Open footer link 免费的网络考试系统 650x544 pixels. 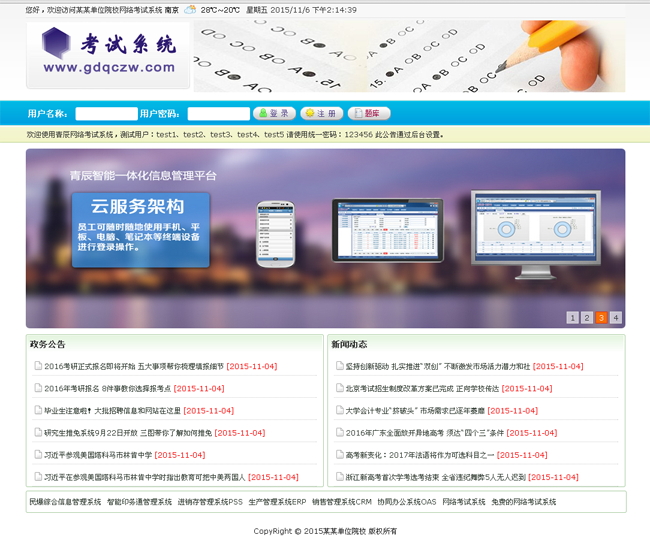point(524,502)
